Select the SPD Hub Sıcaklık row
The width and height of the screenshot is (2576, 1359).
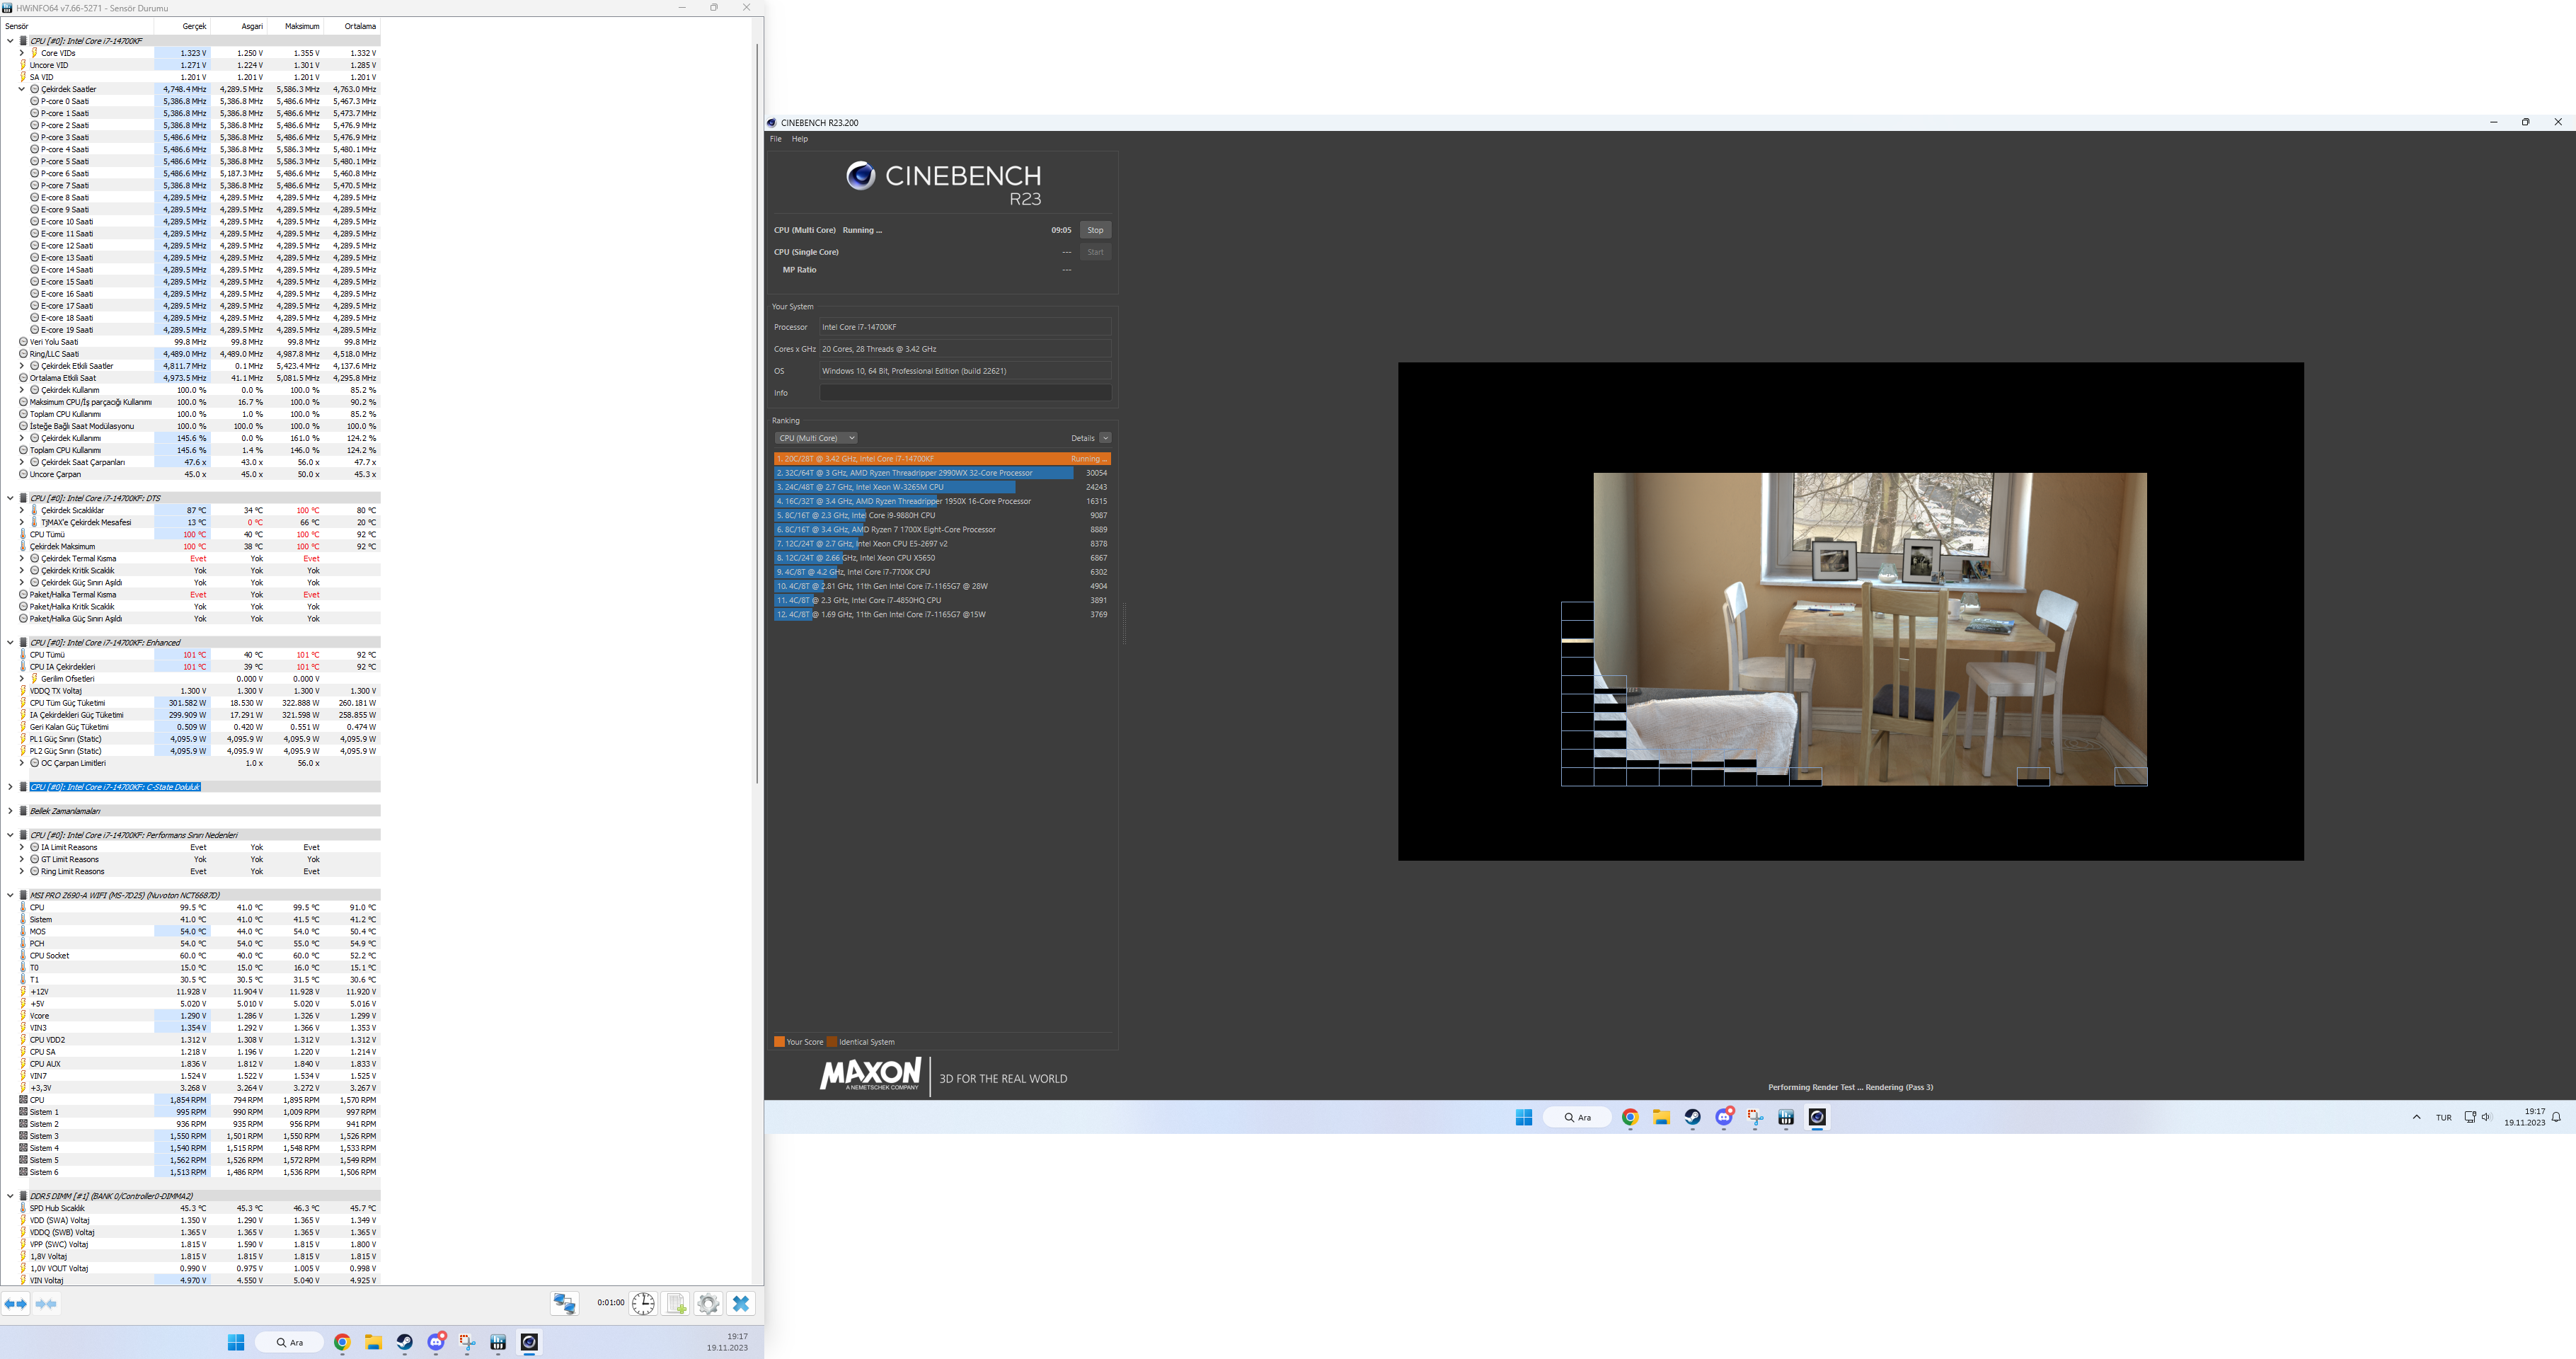click(x=190, y=1208)
